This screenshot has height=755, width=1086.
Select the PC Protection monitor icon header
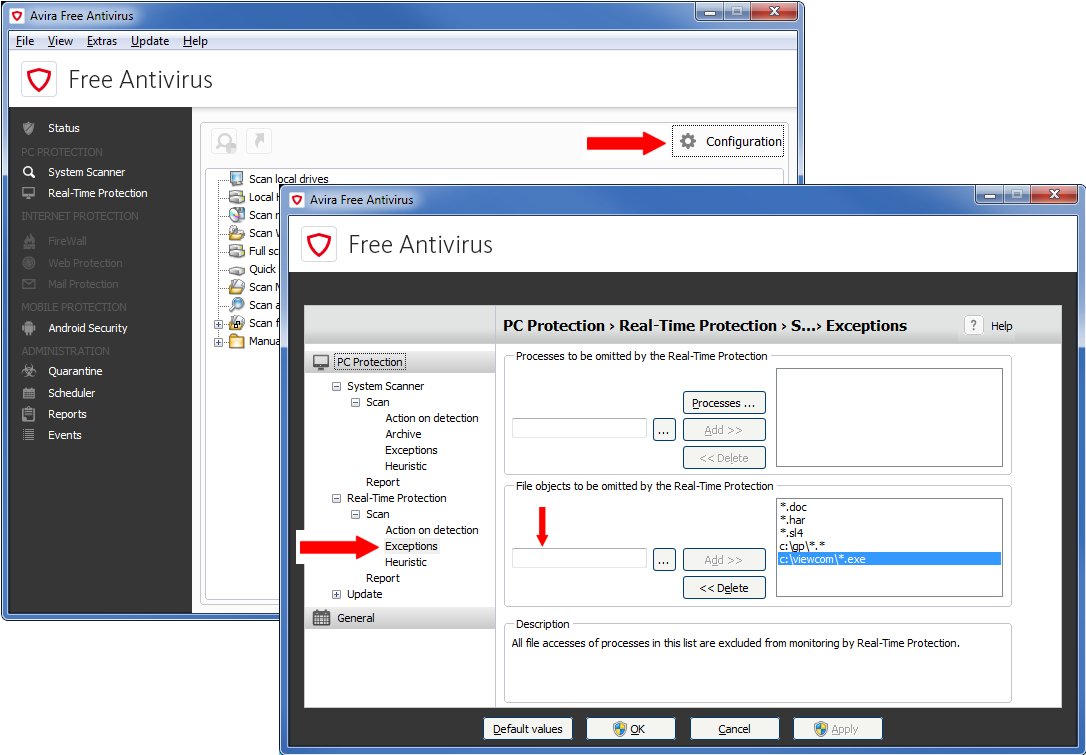[321, 362]
